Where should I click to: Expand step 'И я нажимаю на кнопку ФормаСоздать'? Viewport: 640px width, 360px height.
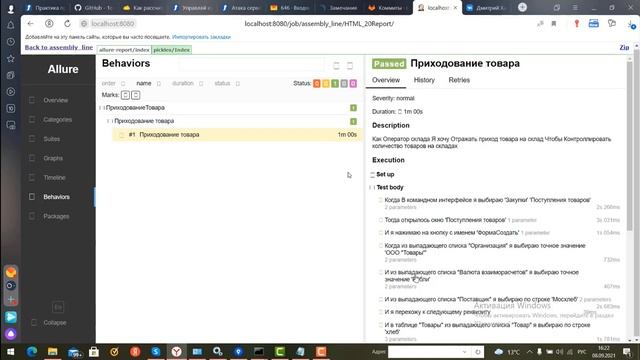point(452,233)
